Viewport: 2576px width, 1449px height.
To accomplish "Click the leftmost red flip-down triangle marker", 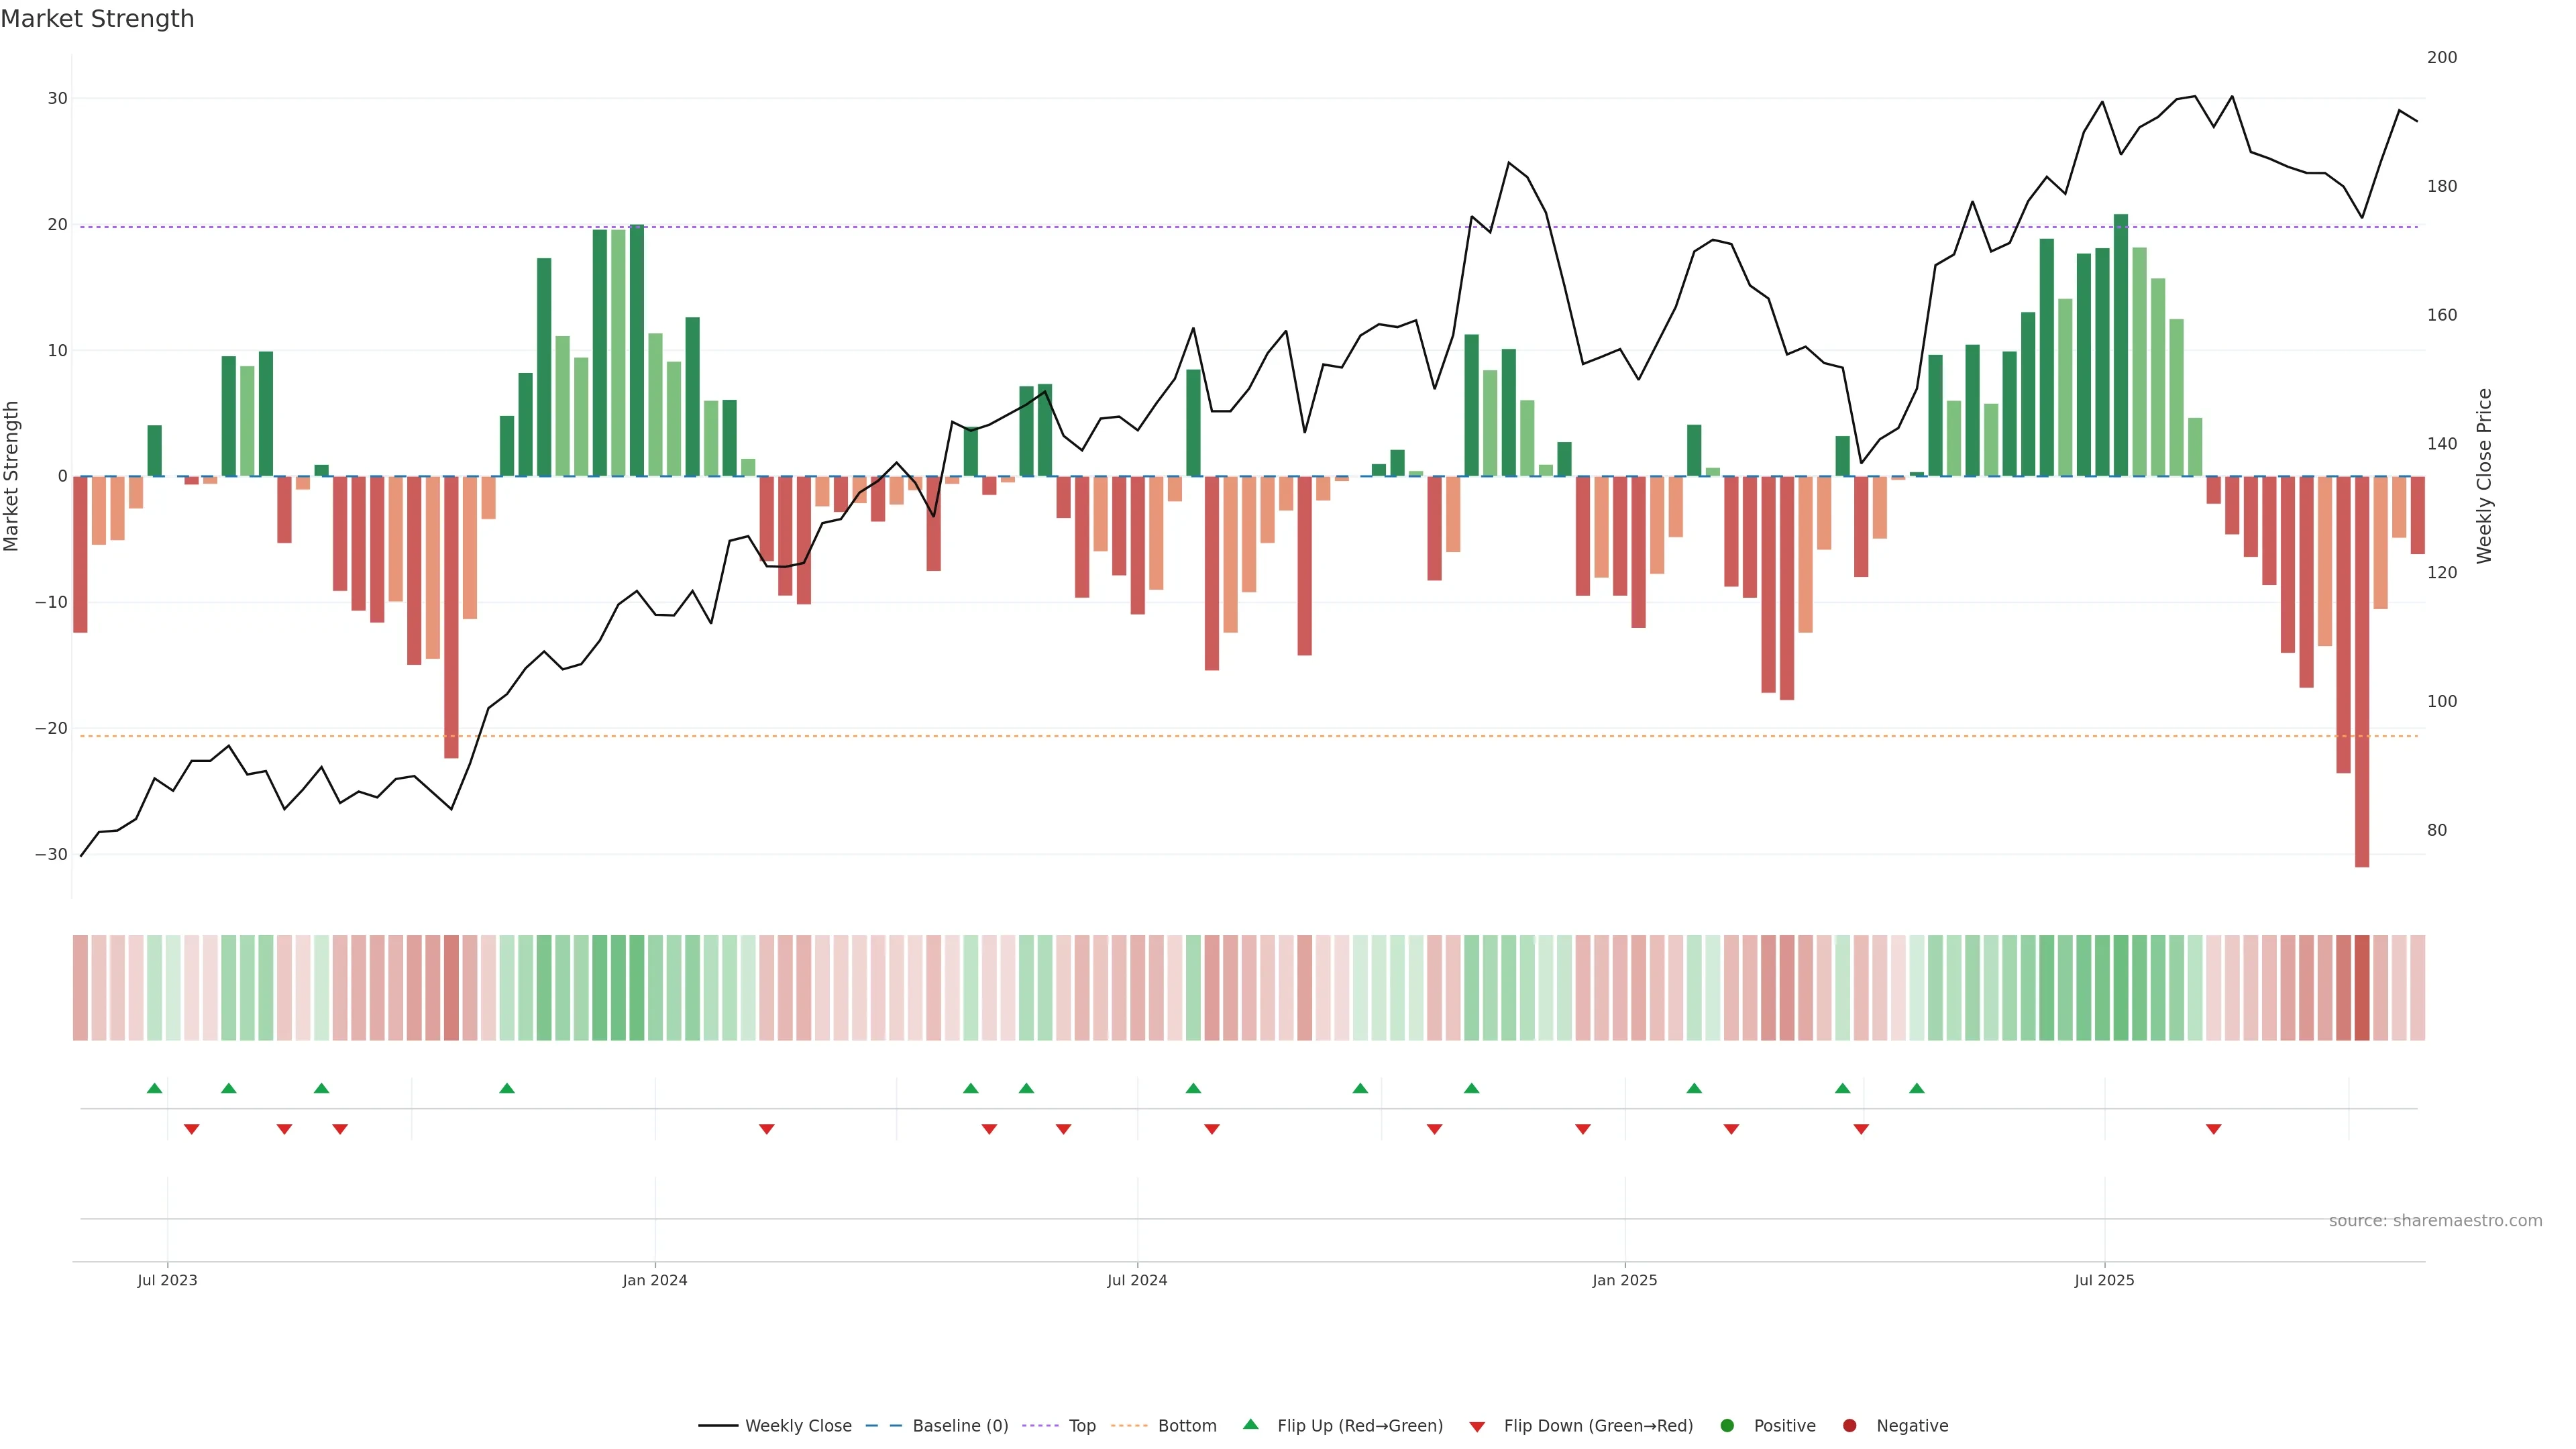I will tap(191, 1129).
